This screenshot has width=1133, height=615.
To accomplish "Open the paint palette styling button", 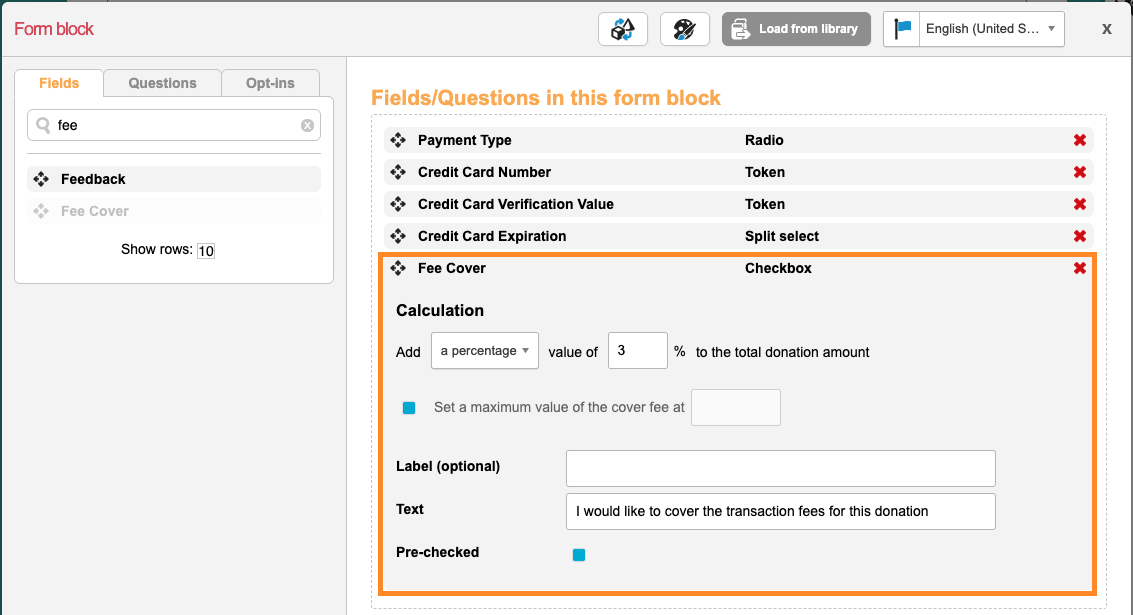I will [x=685, y=29].
